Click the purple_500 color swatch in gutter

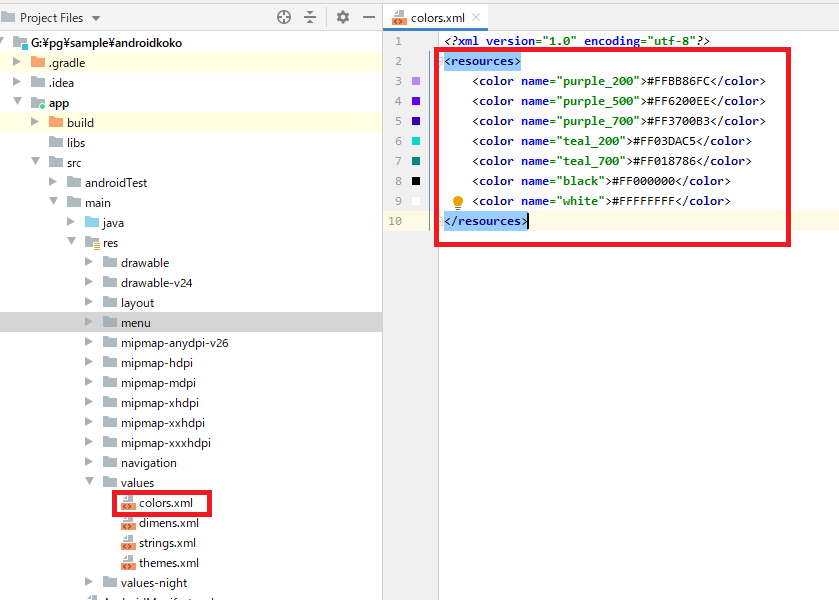point(416,101)
